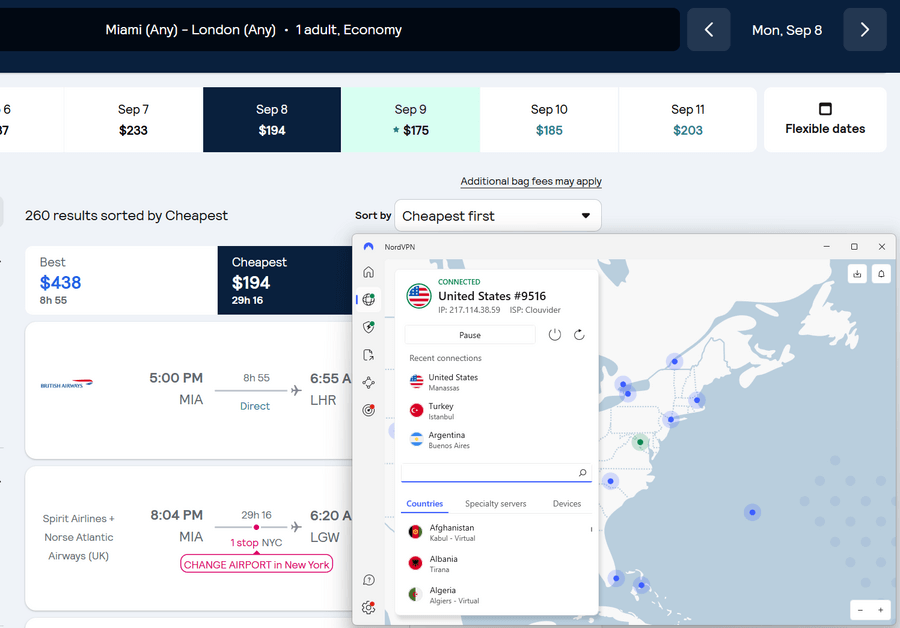
Task: Click the download icon on the NordVPN map
Action: (857, 274)
